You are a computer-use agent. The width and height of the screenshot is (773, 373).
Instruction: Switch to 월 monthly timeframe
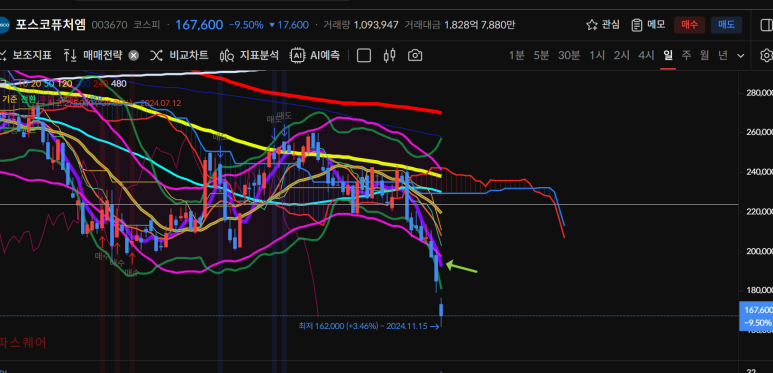pyautogui.click(x=704, y=55)
